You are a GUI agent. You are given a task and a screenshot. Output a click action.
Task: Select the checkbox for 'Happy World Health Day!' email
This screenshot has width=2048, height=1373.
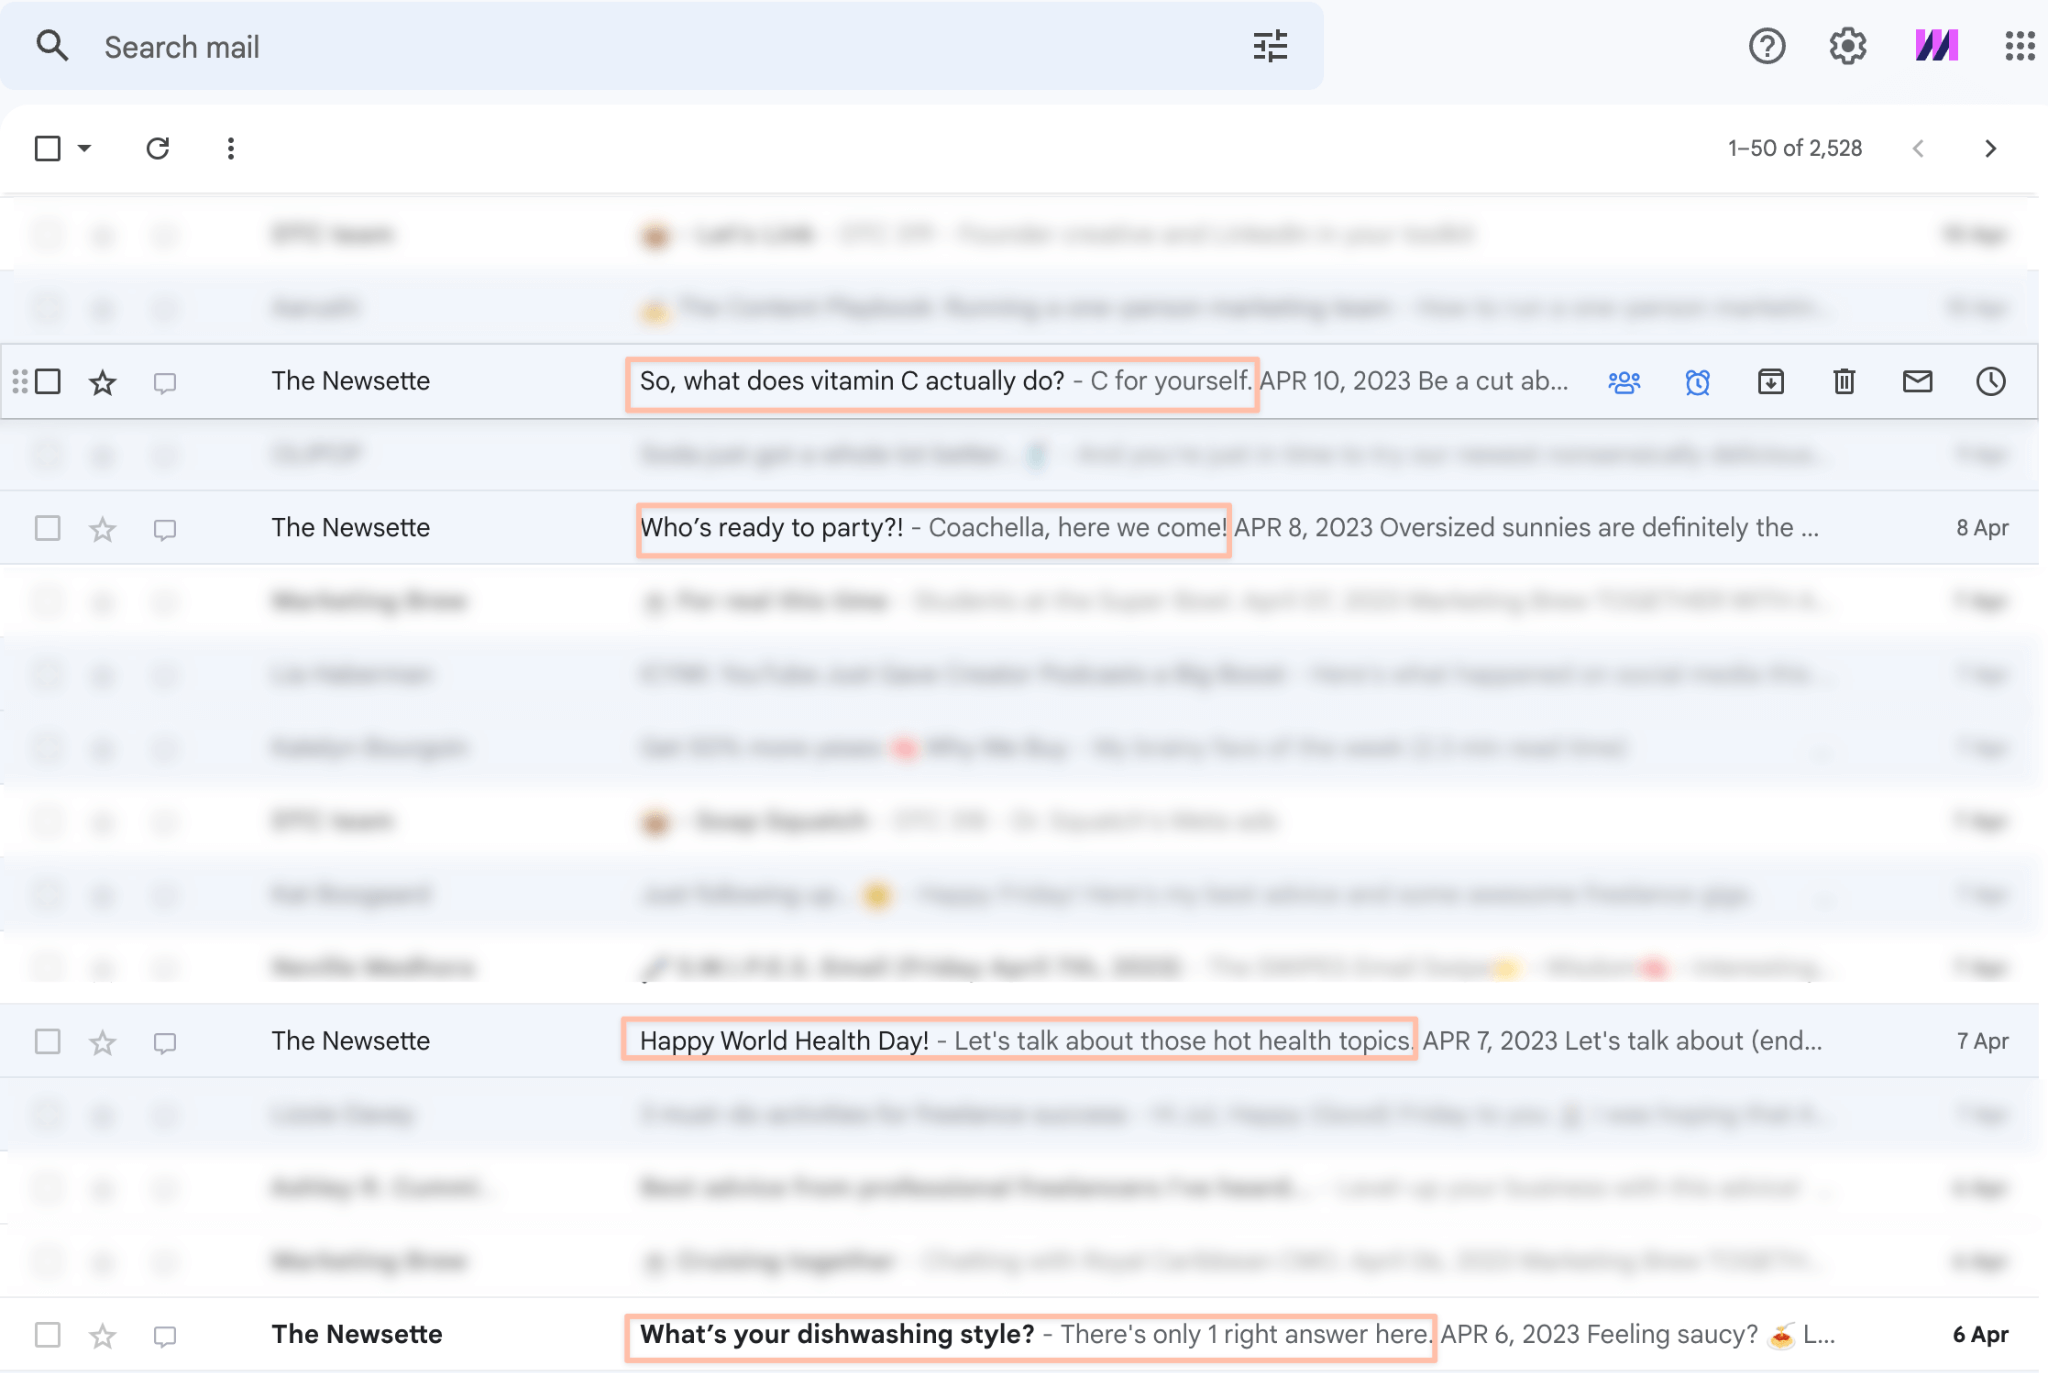pyautogui.click(x=47, y=1041)
